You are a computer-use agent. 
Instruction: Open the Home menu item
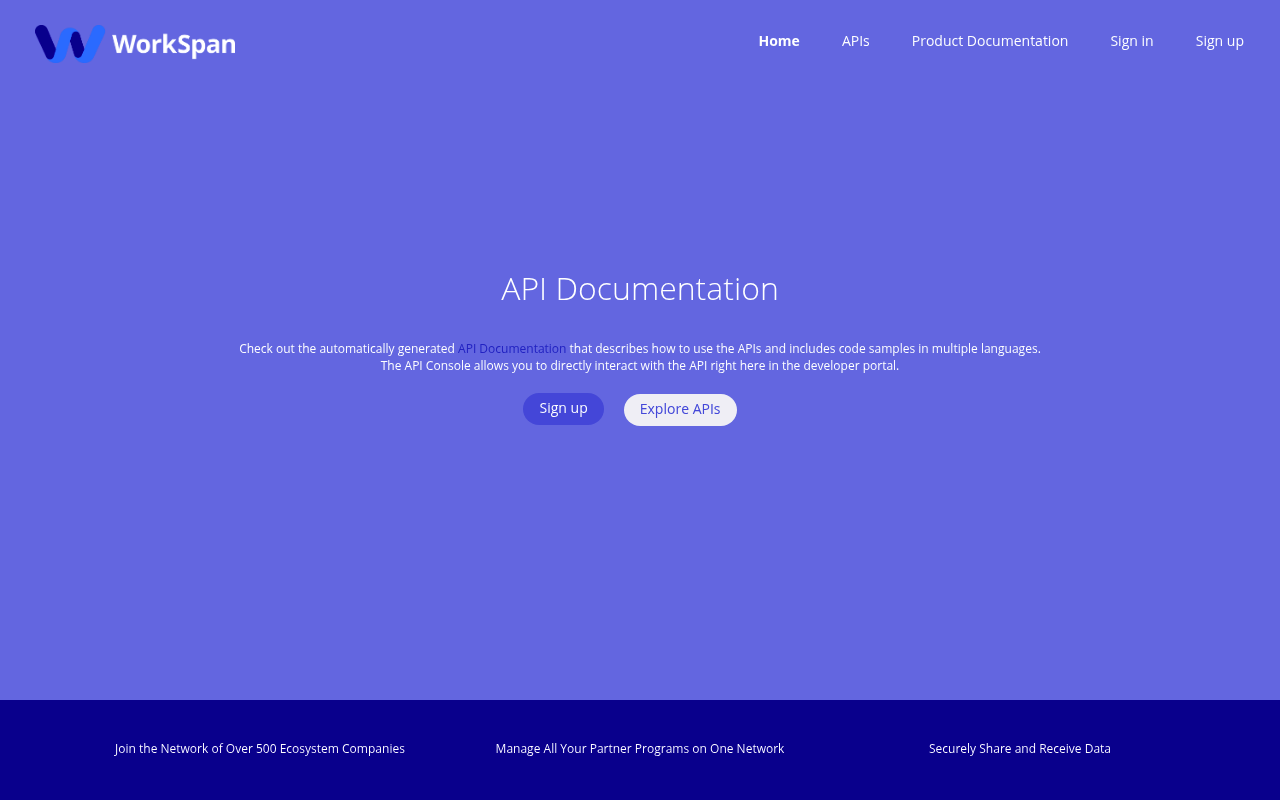click(779, 41)
